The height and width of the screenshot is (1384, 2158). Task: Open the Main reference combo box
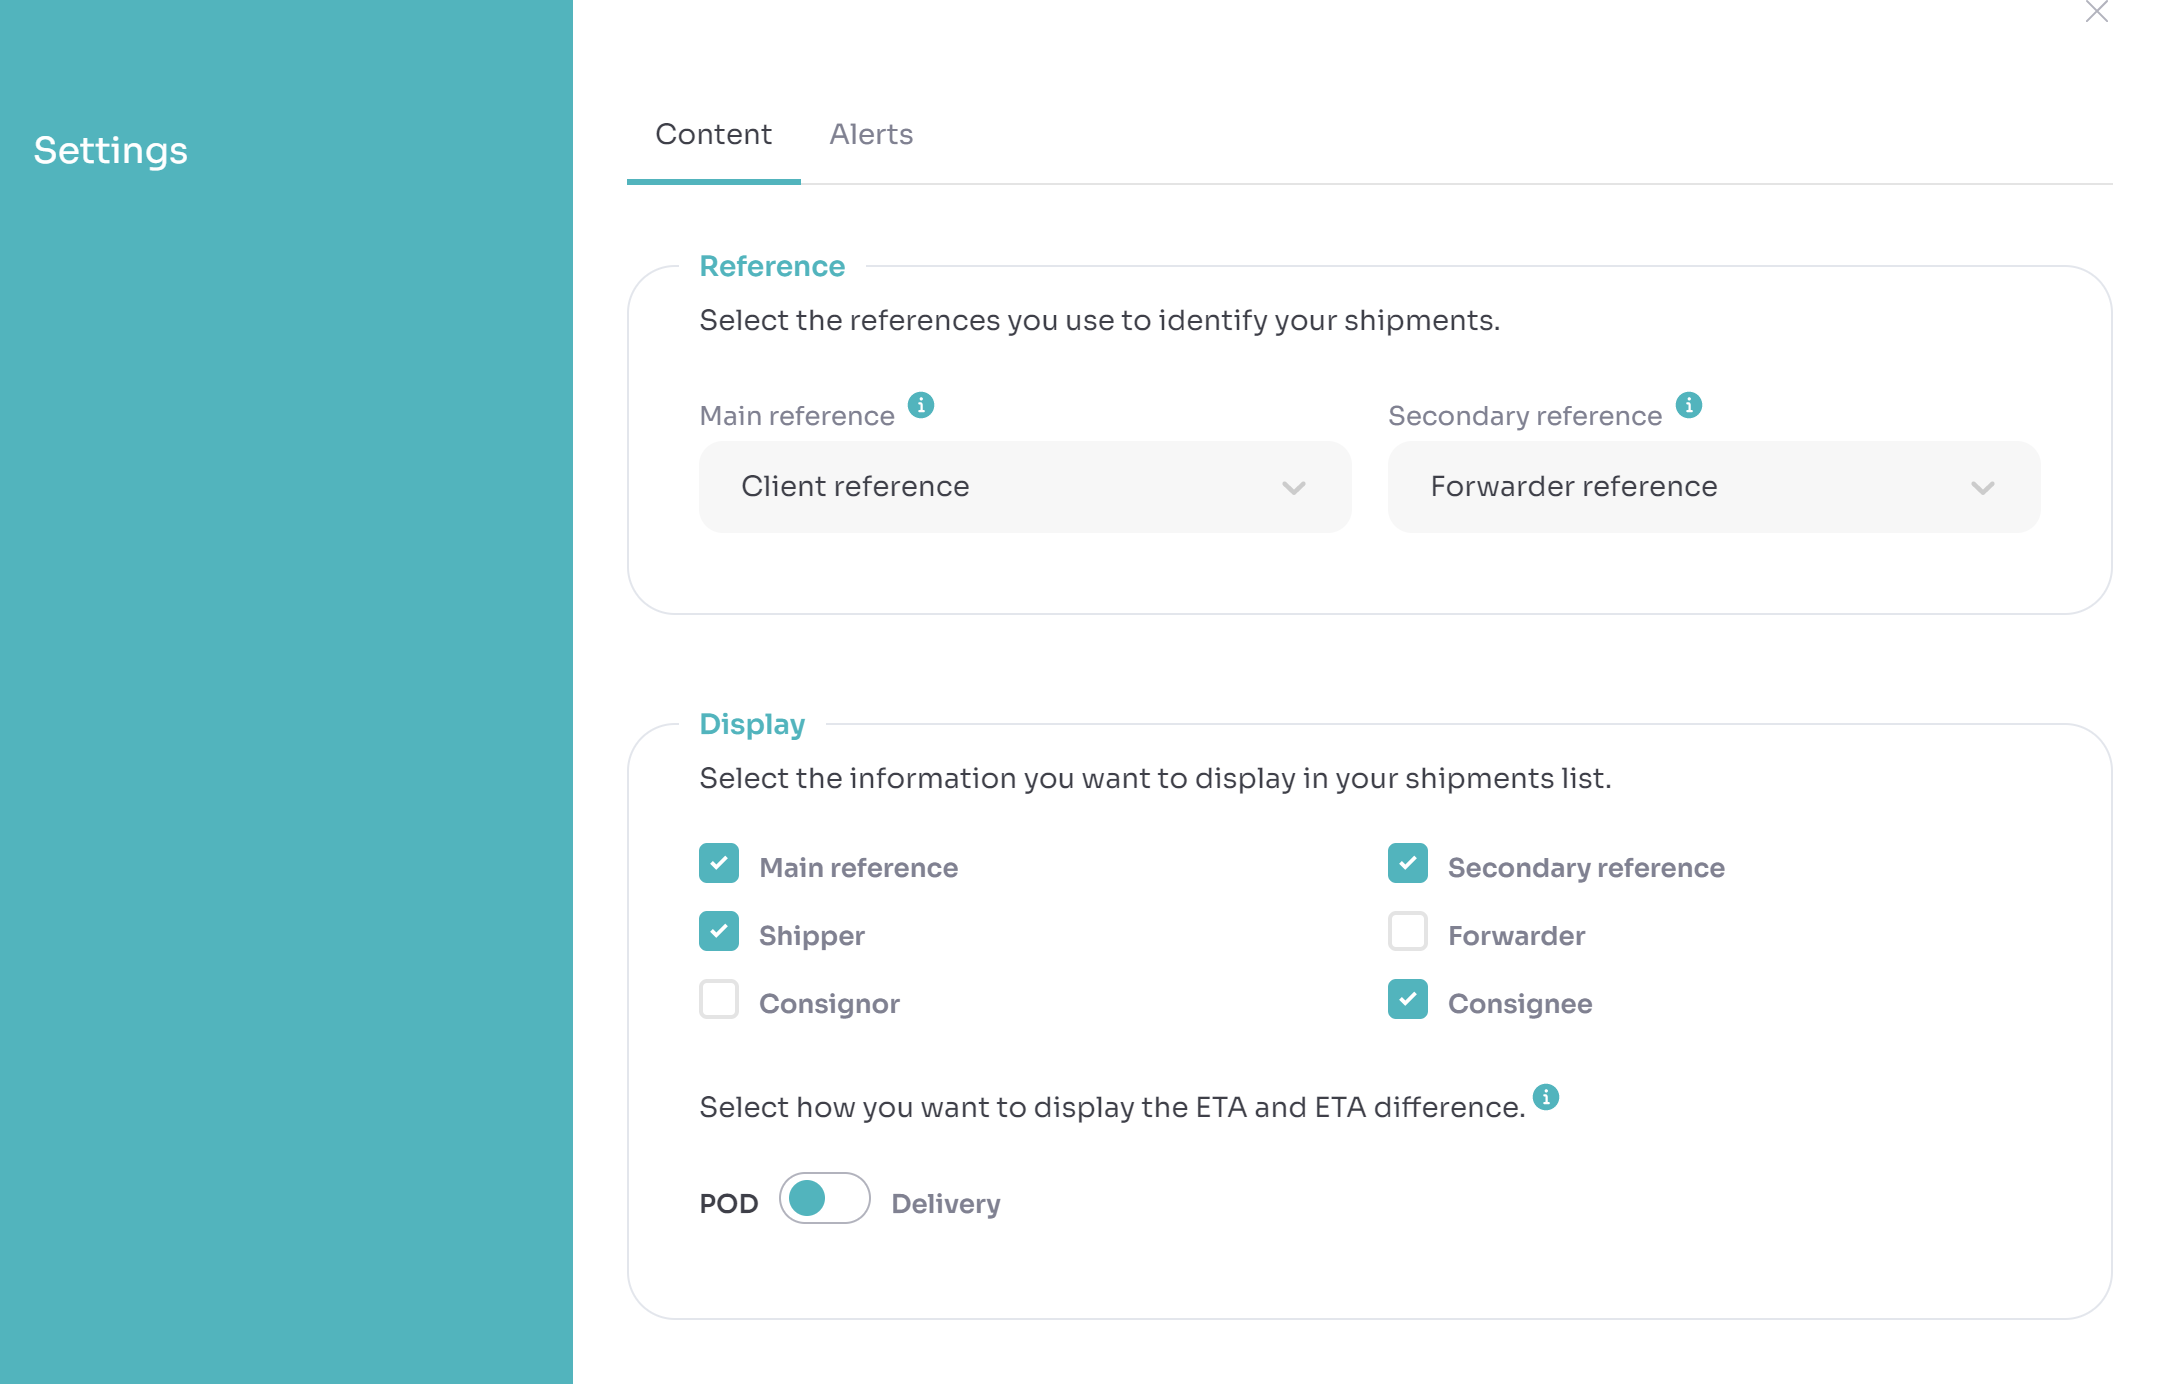pos(1024,487)
